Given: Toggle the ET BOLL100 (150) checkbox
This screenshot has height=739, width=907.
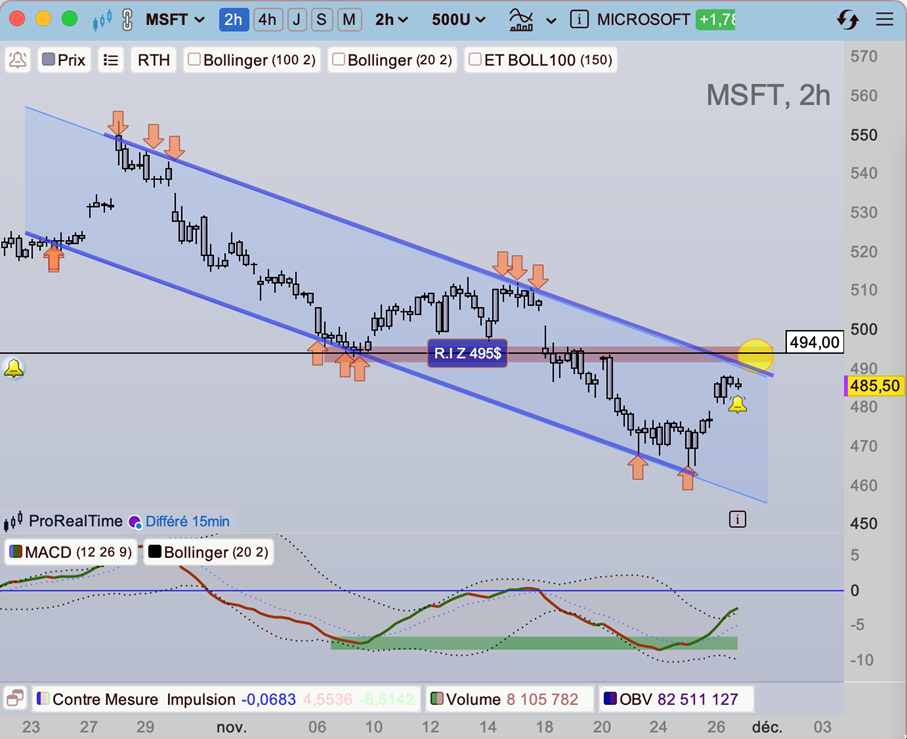Looking at the screenshot, I should click(475, 60).
